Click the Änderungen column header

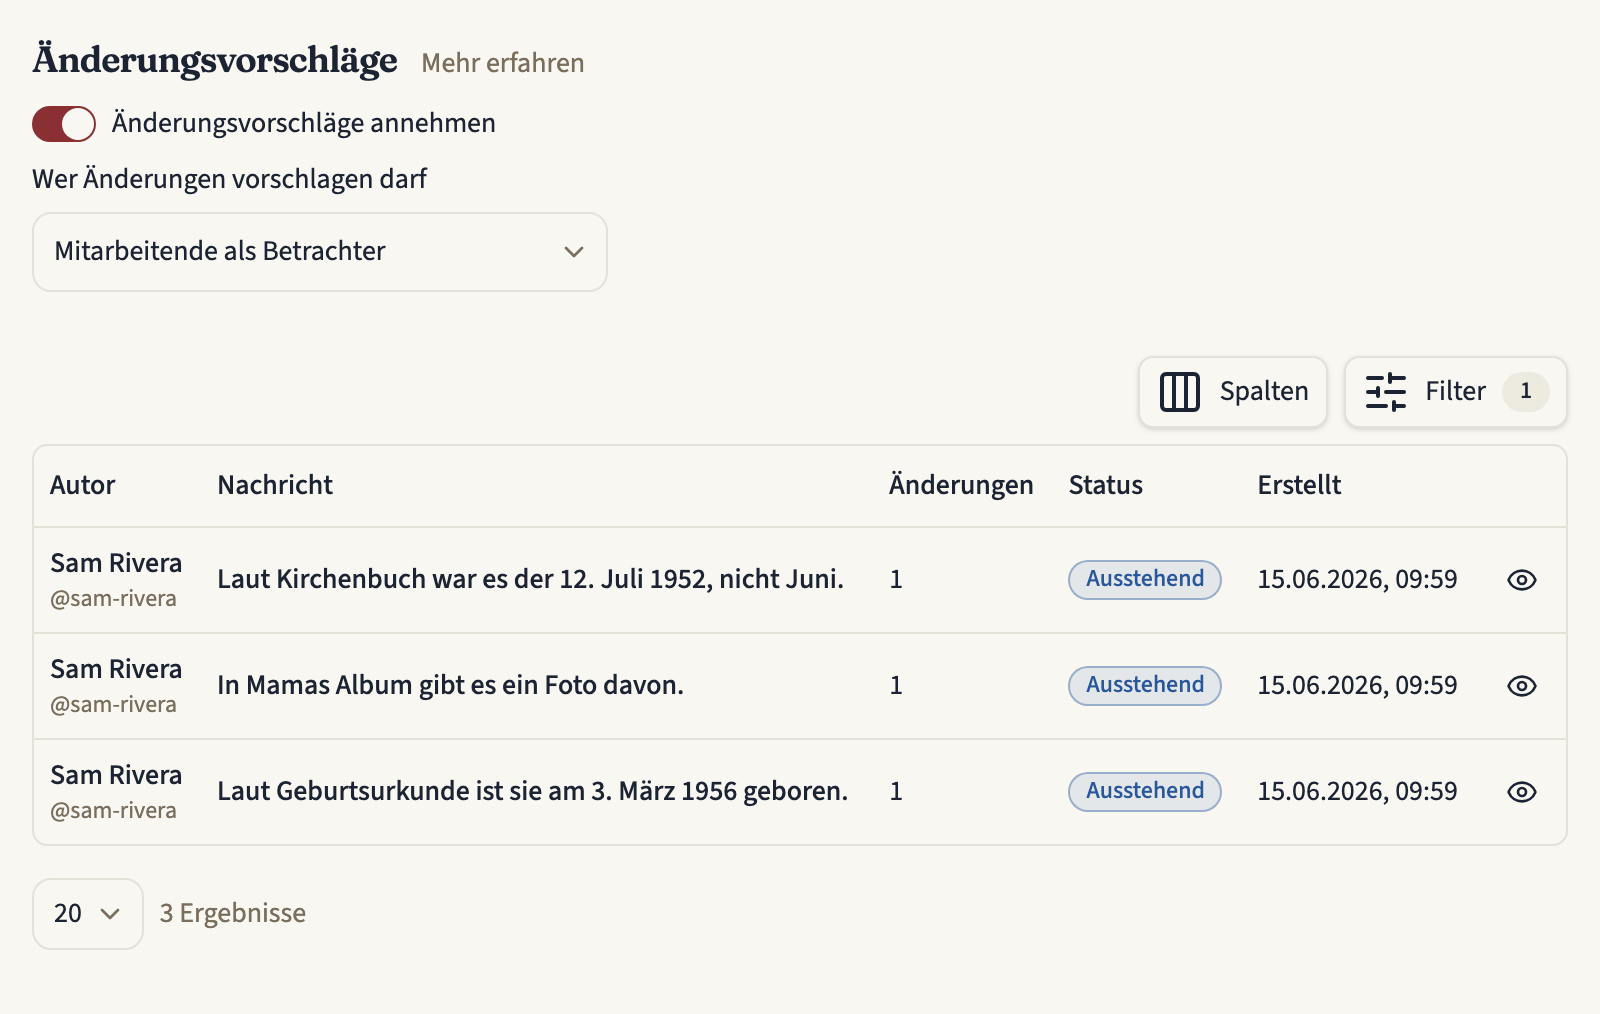[x=961, y=485]
